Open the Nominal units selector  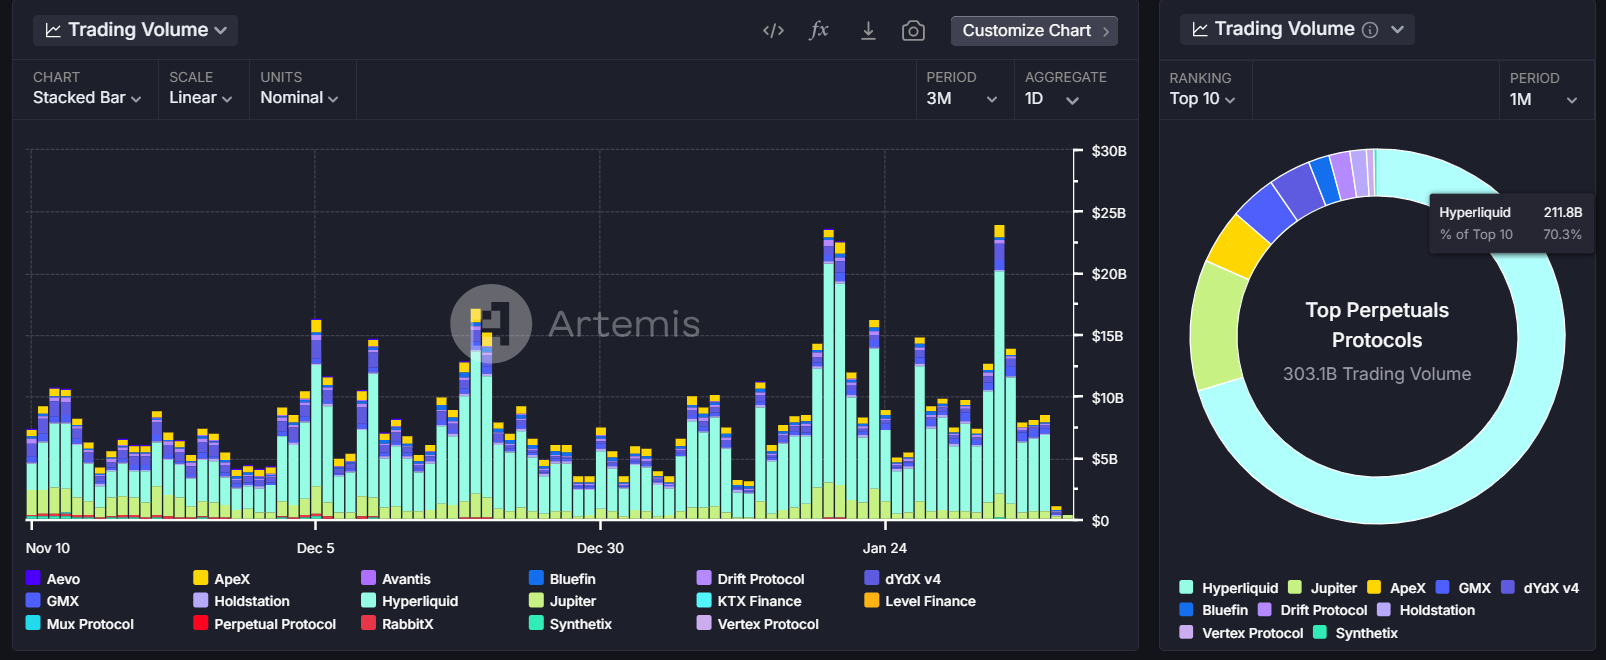299,98
